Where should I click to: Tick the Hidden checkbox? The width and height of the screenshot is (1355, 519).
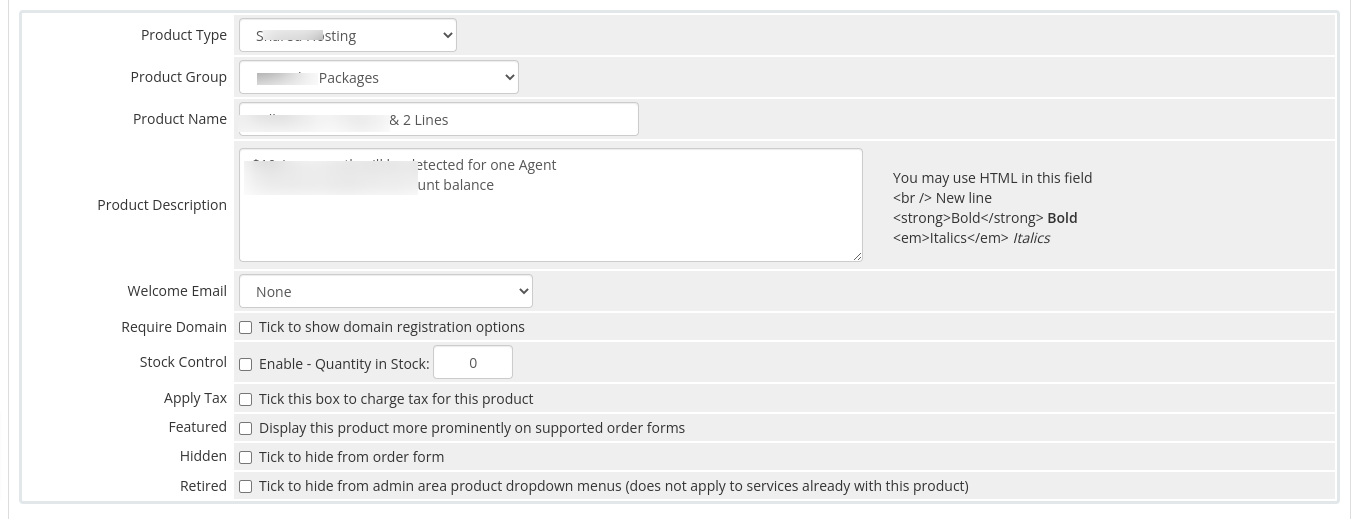(x=245, y=458)
